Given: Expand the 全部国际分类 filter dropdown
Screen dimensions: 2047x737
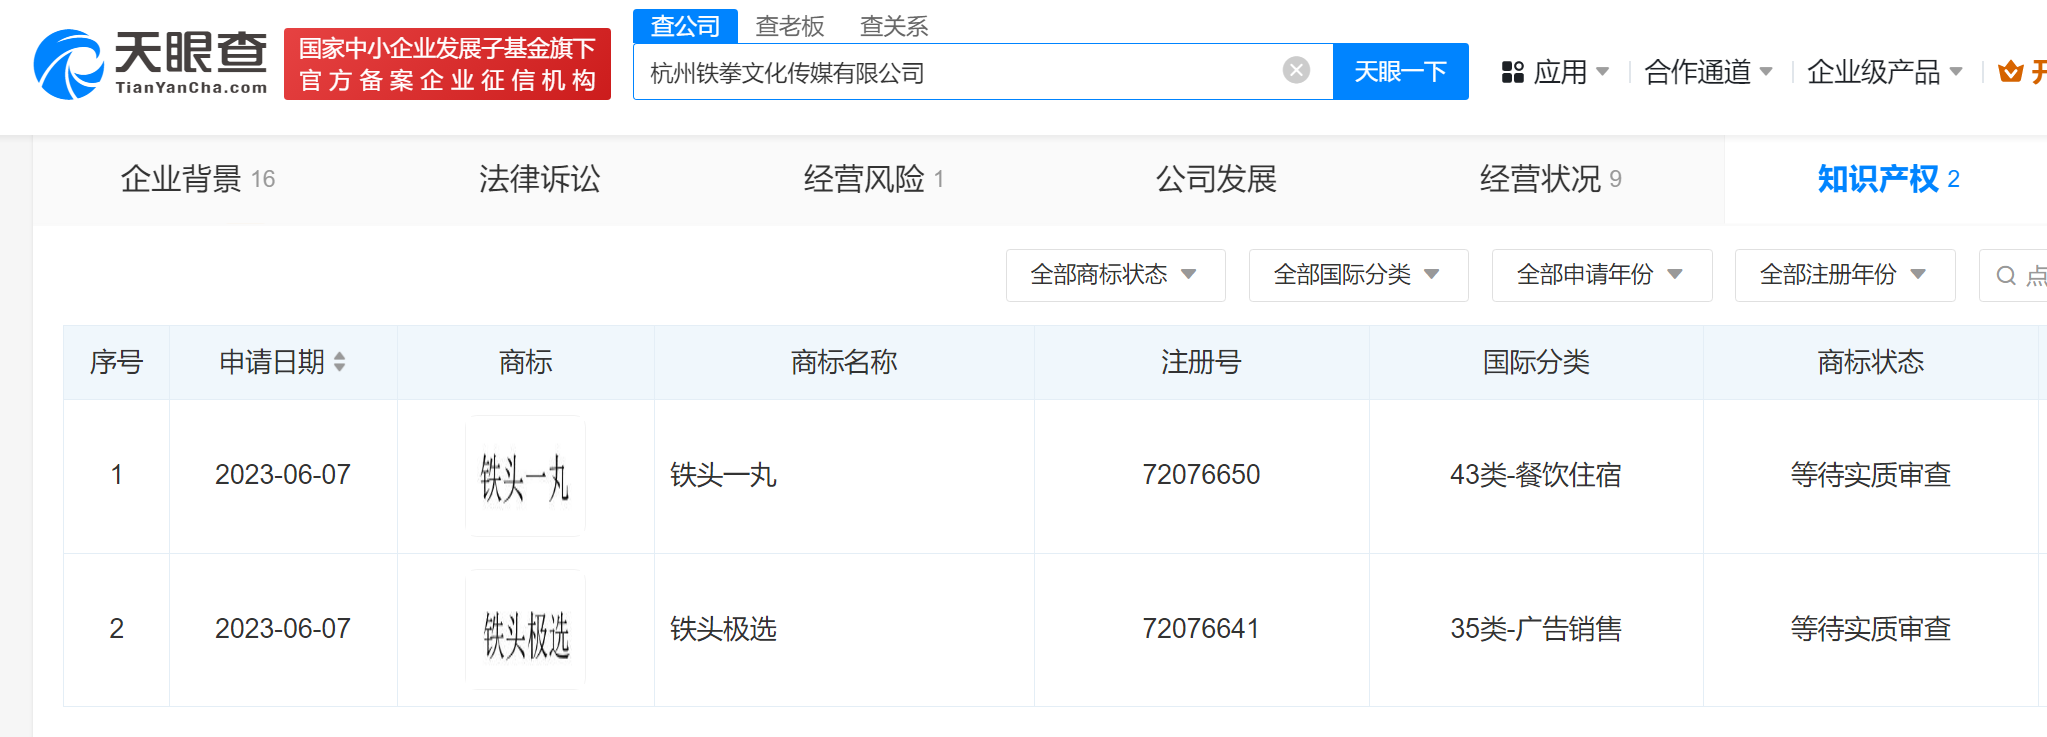Looking at the screenshot, I should 1358,275.
